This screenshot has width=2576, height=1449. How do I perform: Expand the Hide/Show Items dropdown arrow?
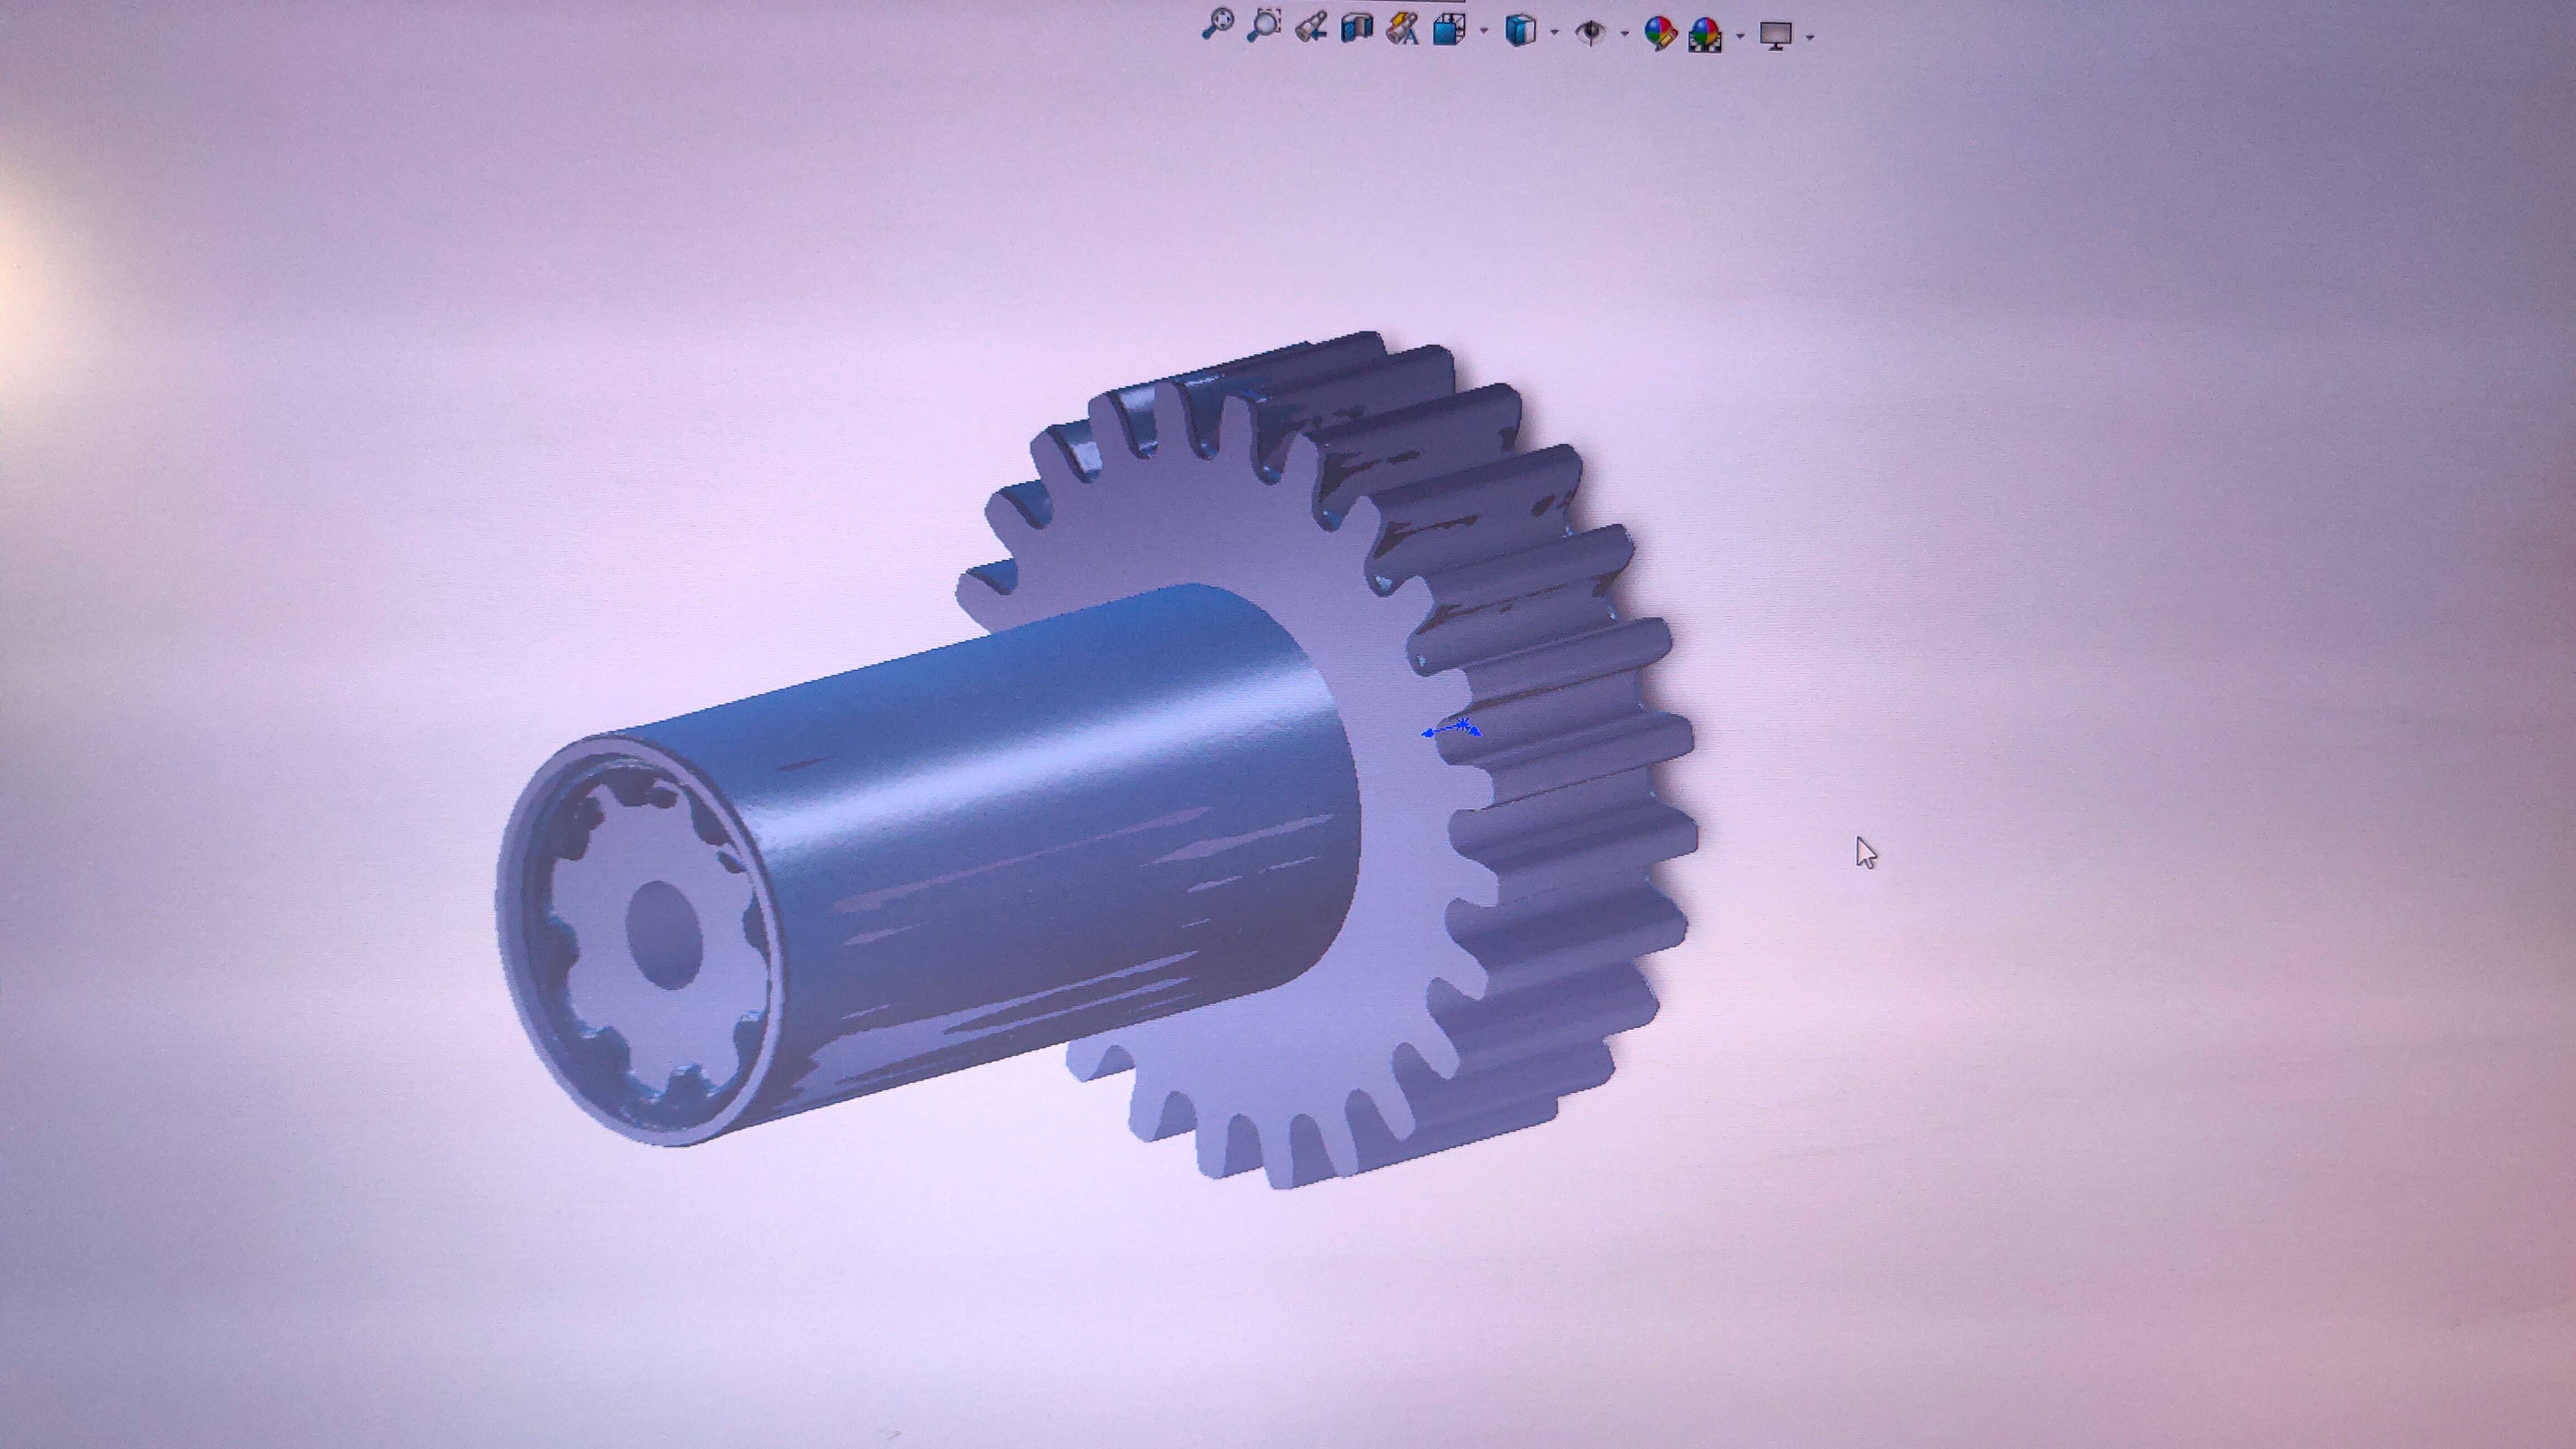coord(1624,35)
